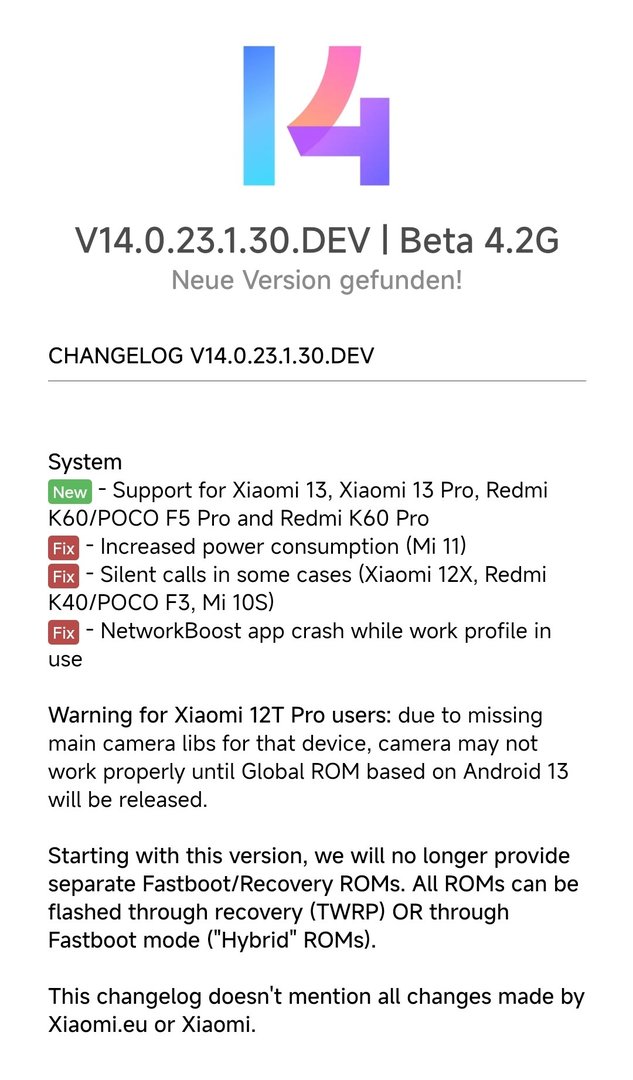Screen dimensions: 633x1080
Task: Click NetworkBoost app crash entry
Action: click(300, 645)
